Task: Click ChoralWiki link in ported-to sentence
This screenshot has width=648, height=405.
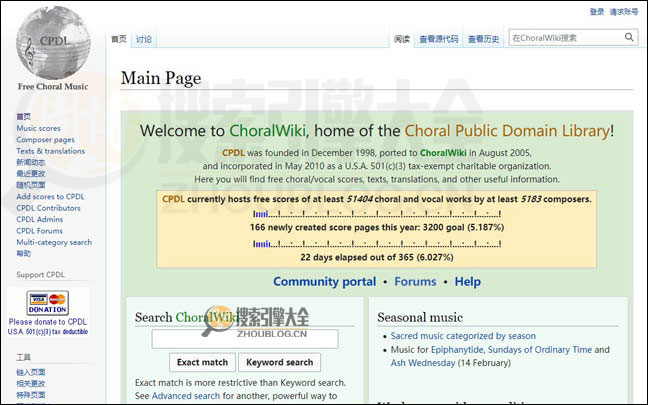Action: (443, 153)
